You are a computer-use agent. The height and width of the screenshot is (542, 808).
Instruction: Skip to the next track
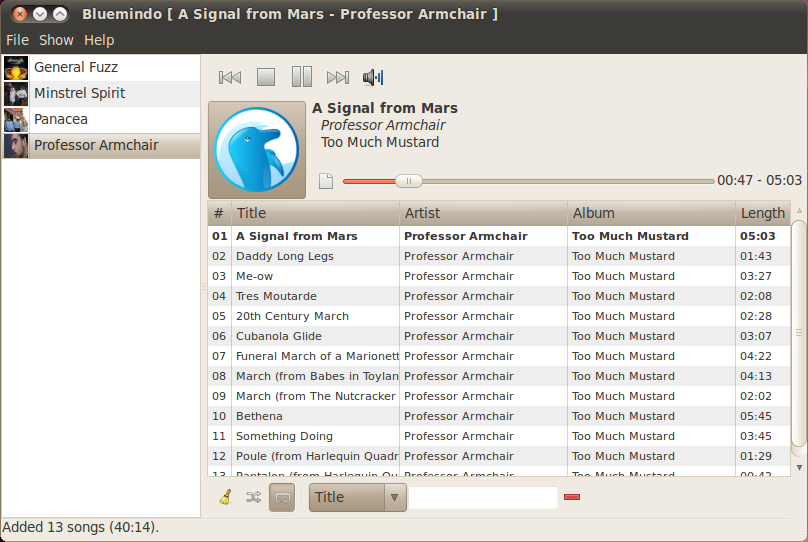pos(338,77)
